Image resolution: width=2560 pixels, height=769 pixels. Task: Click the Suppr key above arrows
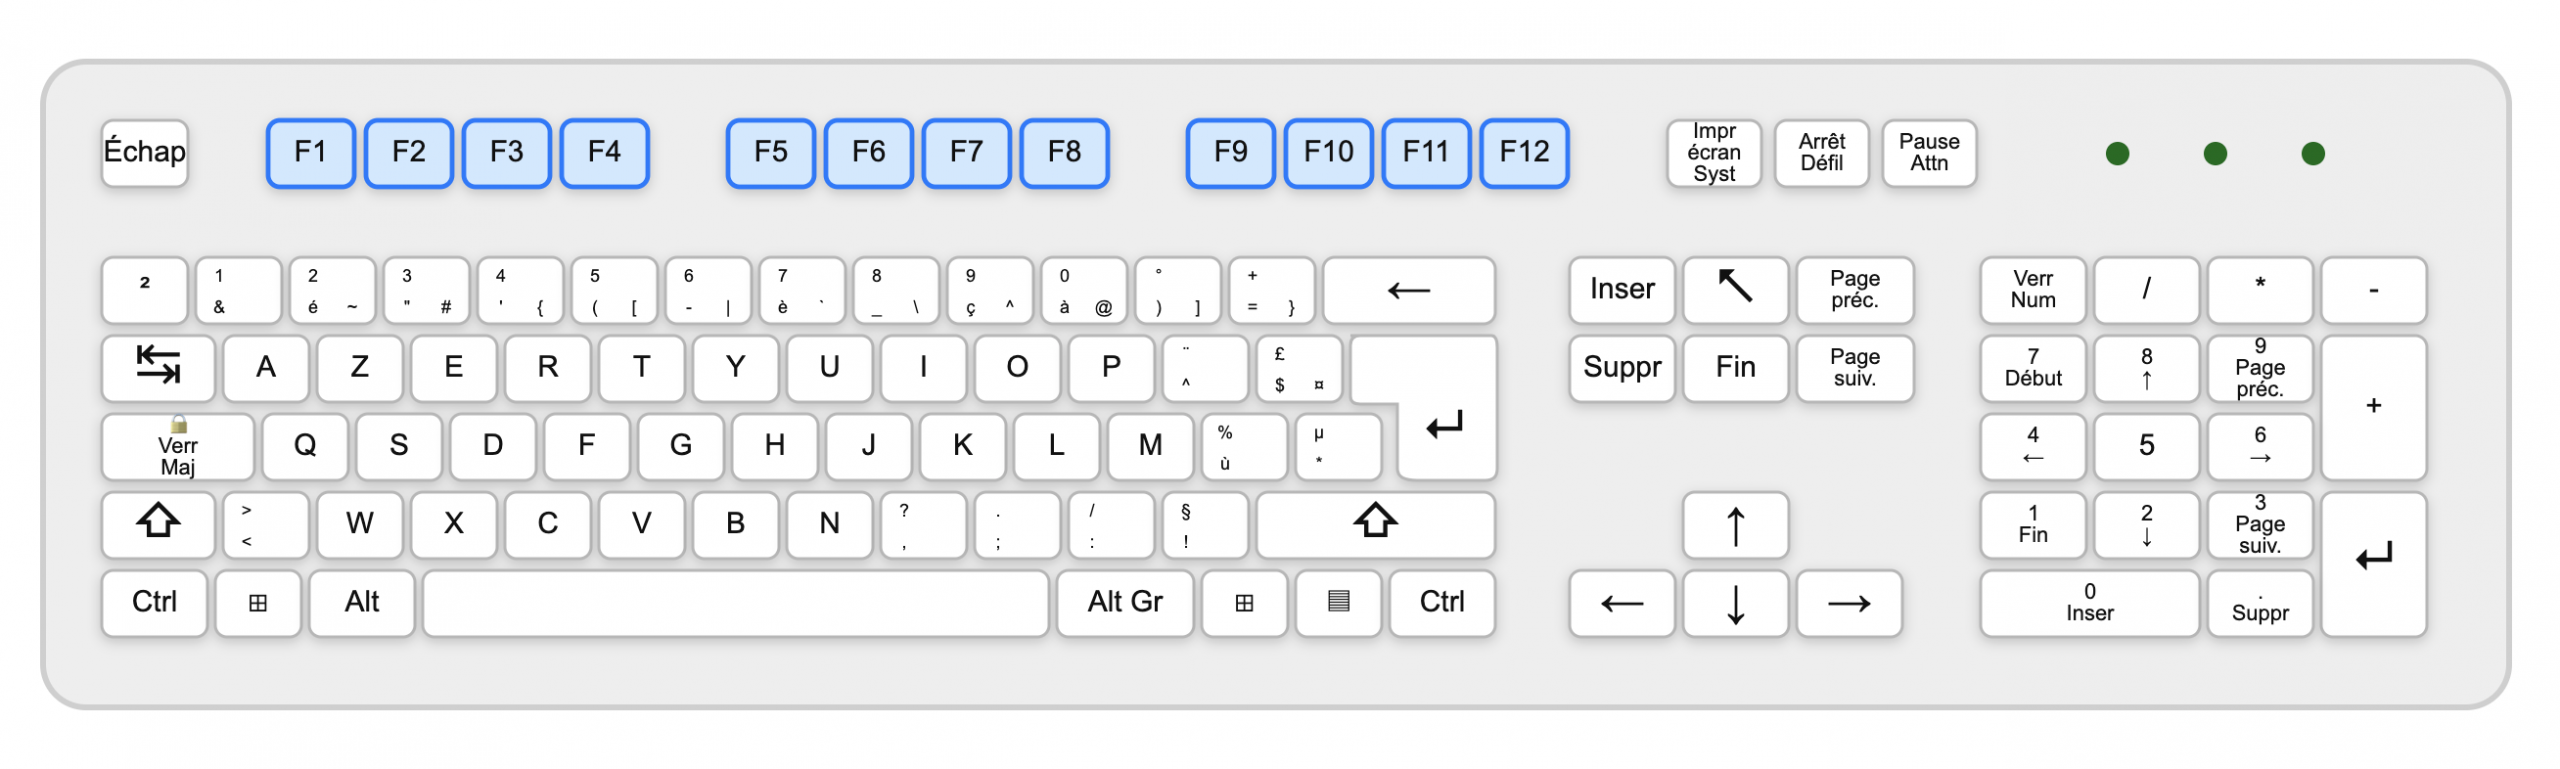1622,368
